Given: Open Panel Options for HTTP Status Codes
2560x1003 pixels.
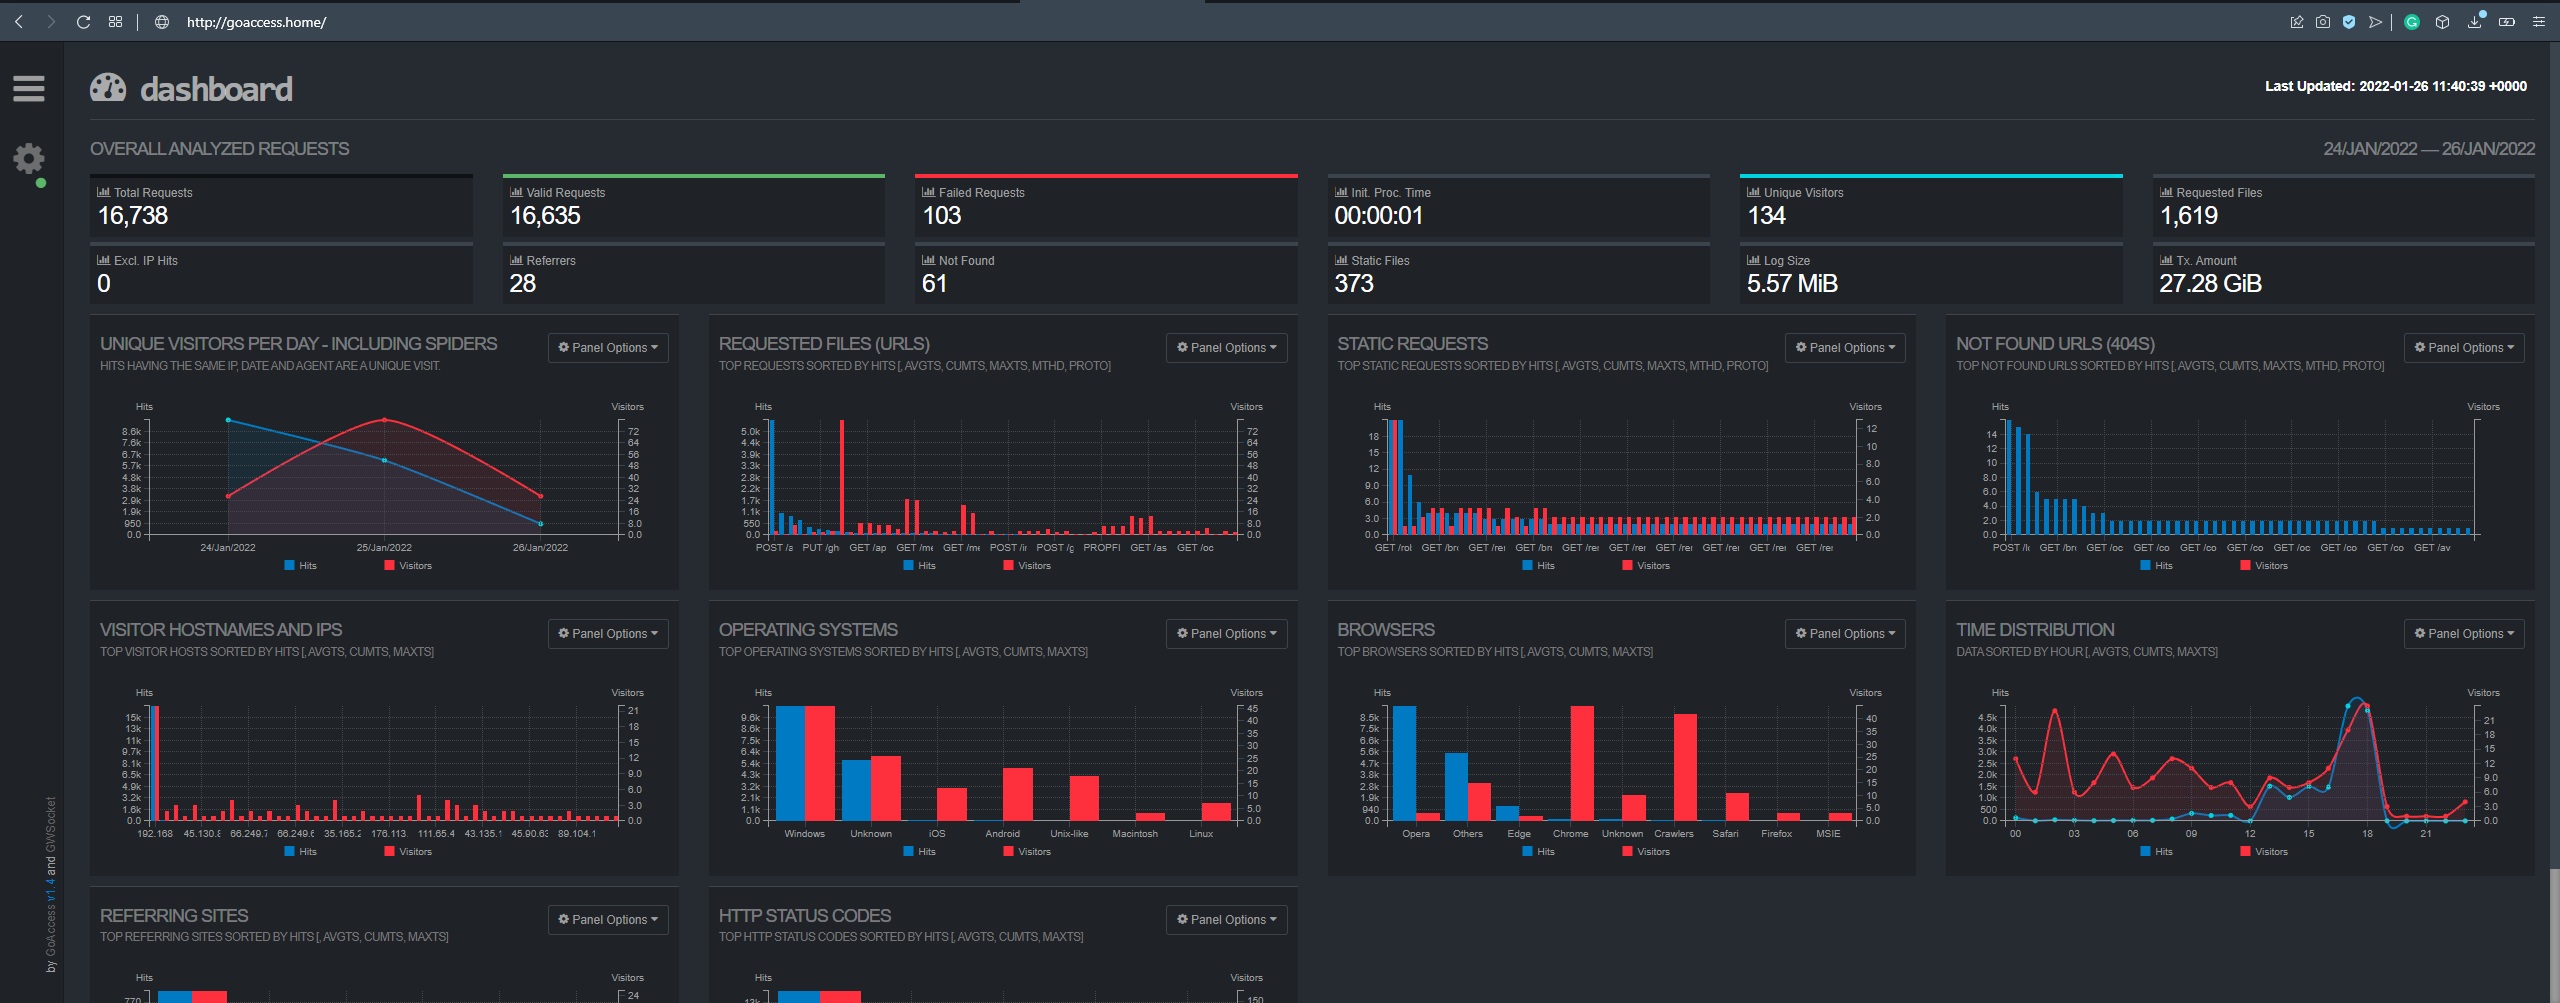Looking at the screenshot, I should click(x=1226, y=920).
